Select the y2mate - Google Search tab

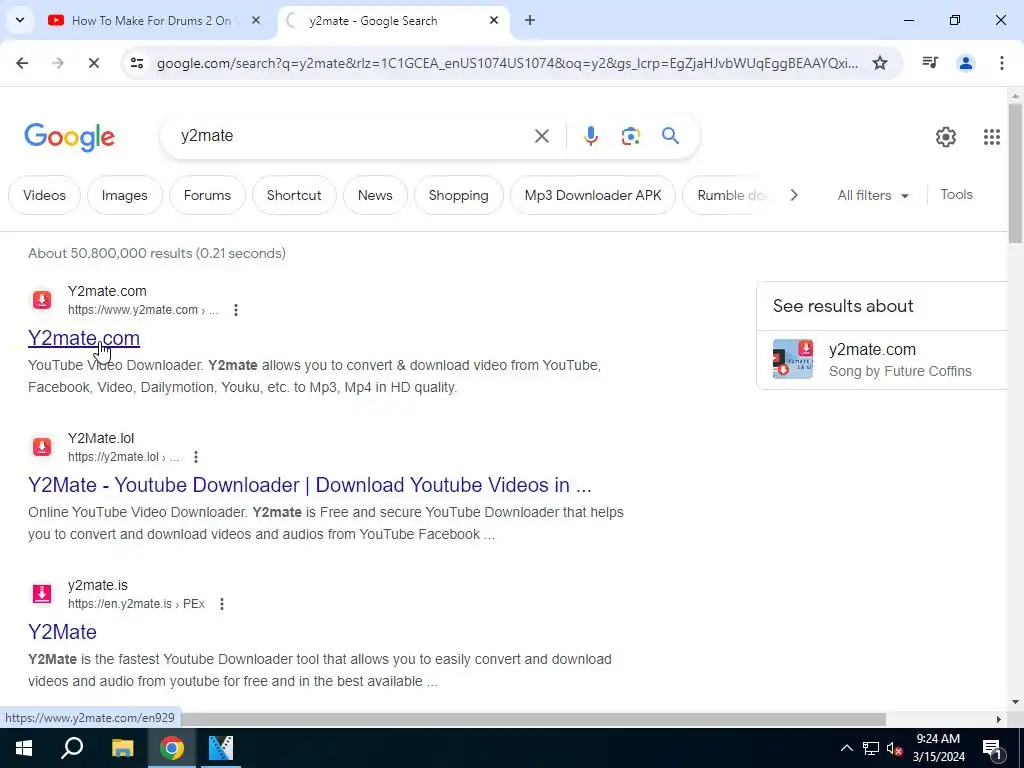tap(394, 21)
